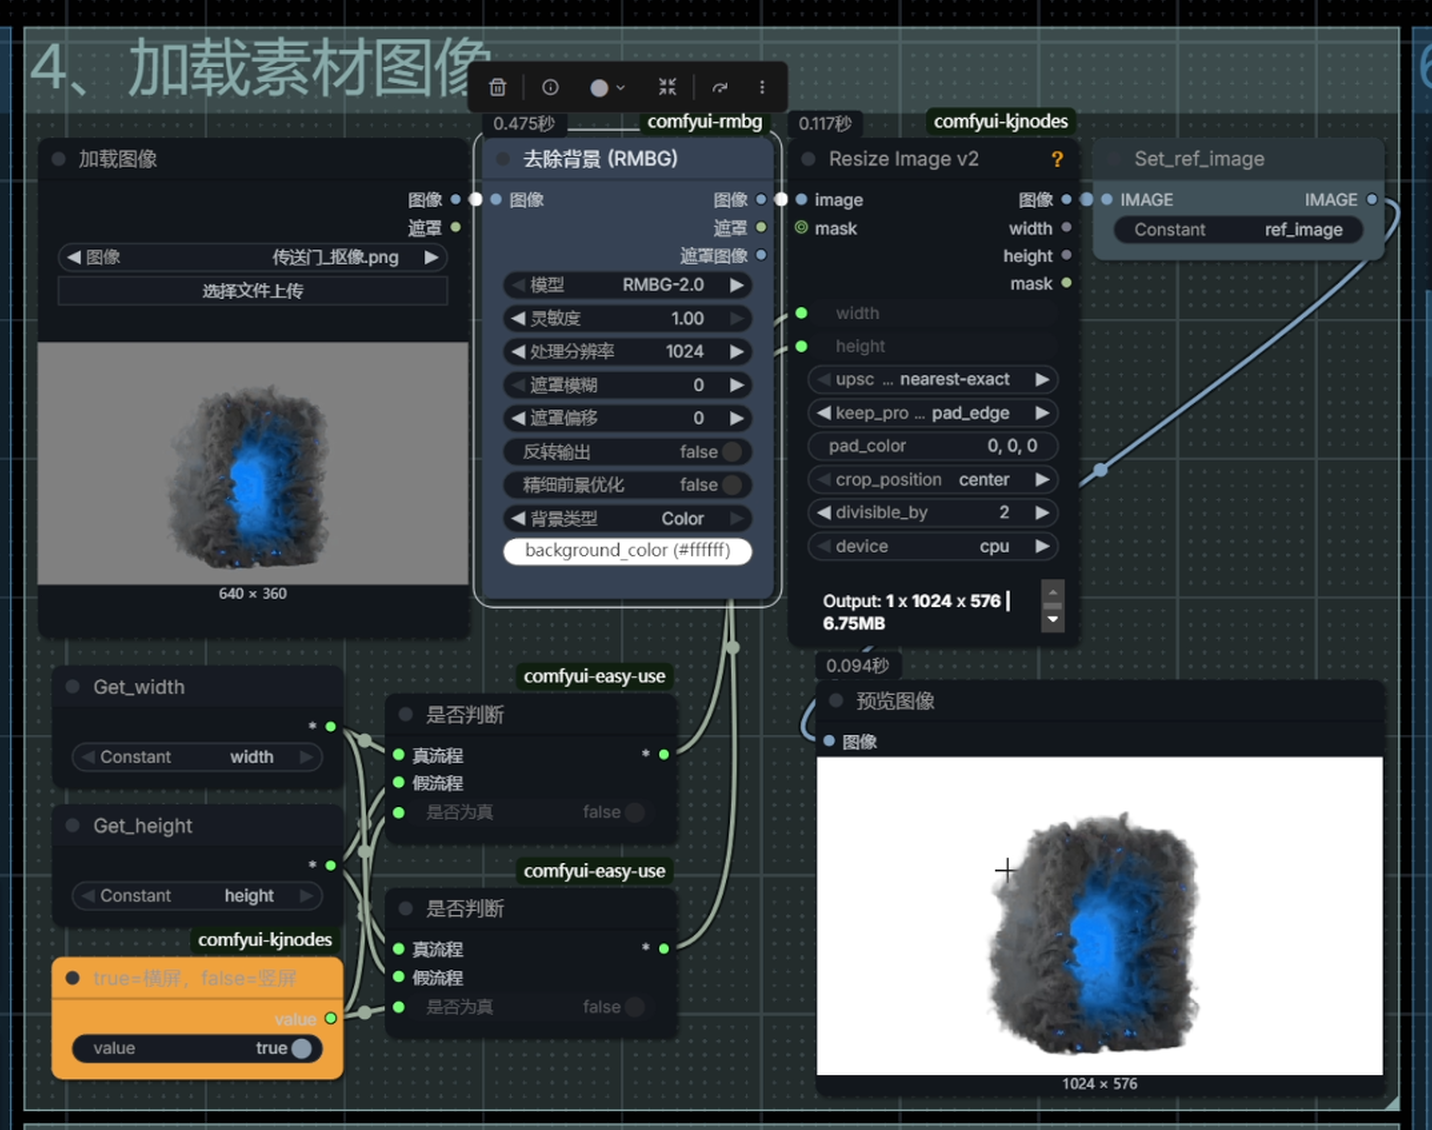Select the 去除背景 (RMBG) node title
This screenshot has width=1432, height=1130.
(x=600, y=159)
